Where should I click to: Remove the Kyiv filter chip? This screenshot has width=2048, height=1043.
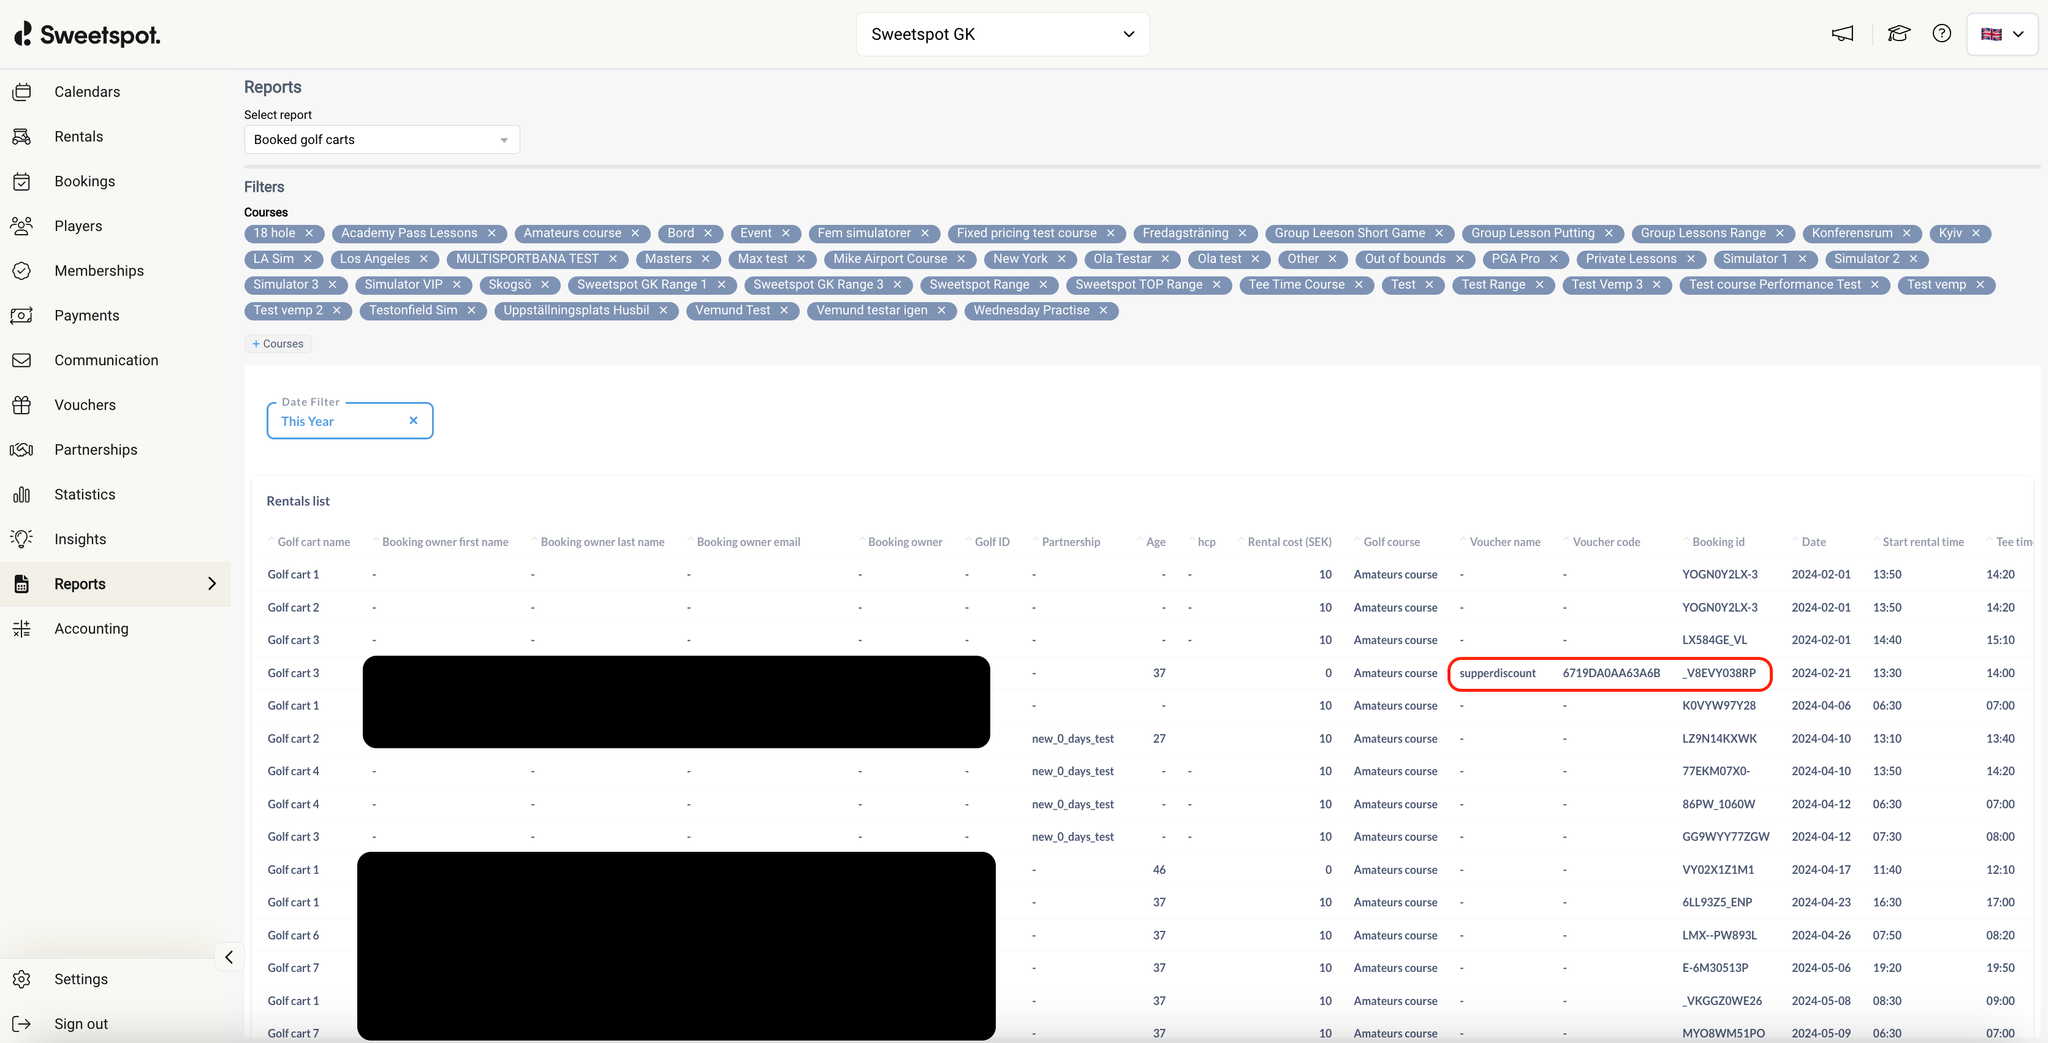click(x=1976, y=233)
